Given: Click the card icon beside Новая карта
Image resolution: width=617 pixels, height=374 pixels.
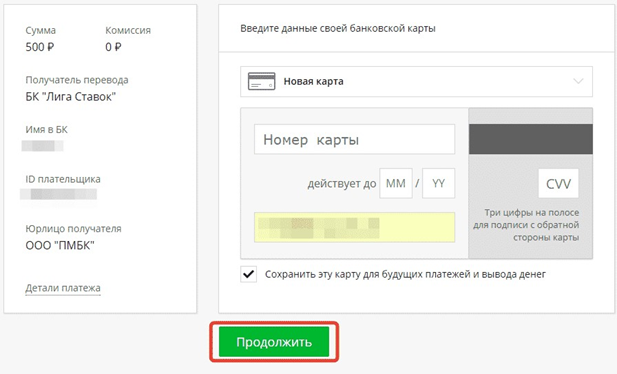Looking at the screenshot, I should pos(262,81).
